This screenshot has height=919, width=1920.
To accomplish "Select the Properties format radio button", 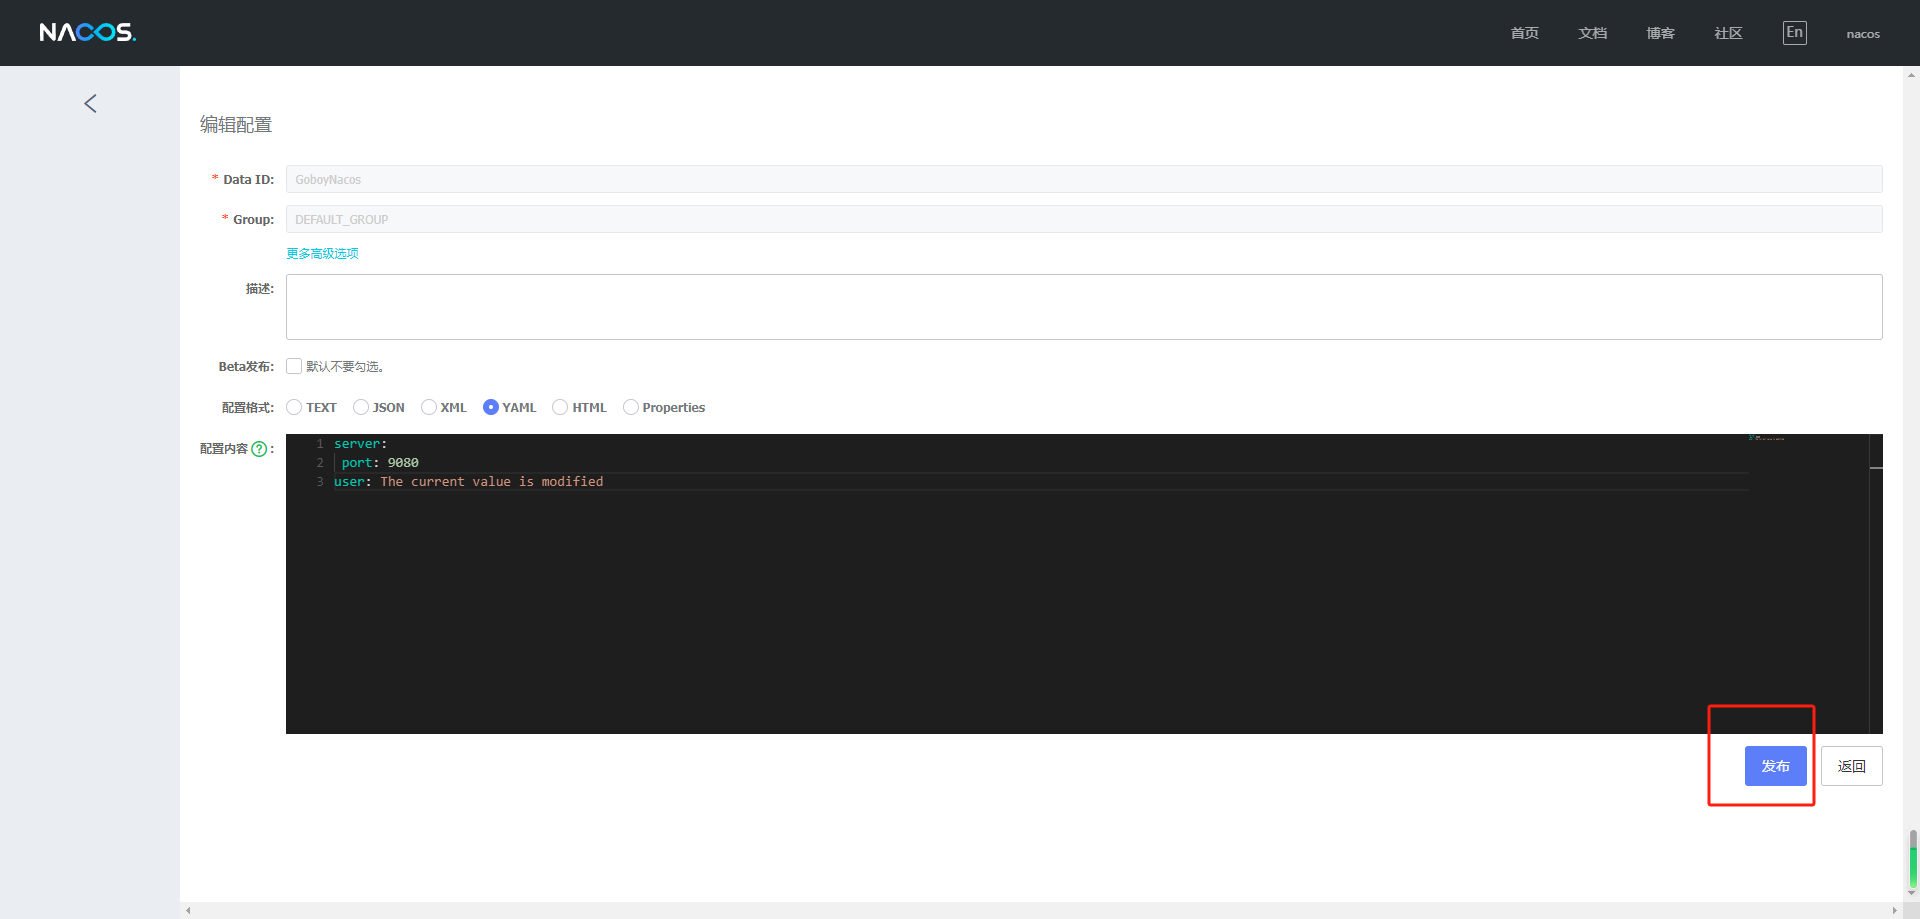I will click(x=631, y=407).
